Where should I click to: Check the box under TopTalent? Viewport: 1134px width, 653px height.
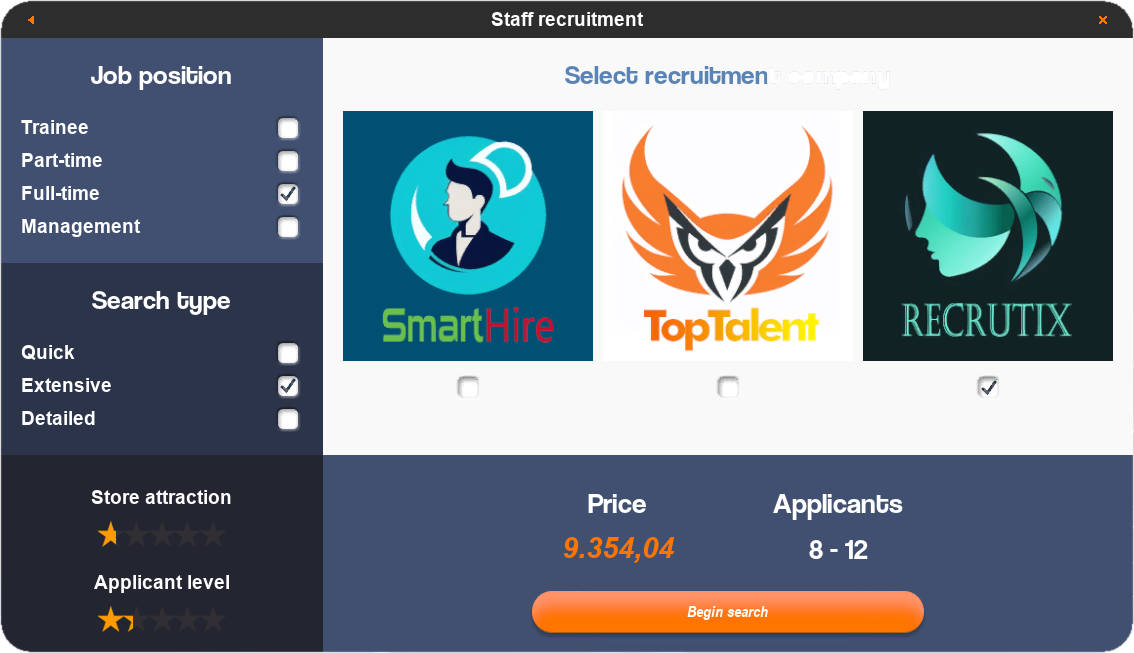coord(728,387)
